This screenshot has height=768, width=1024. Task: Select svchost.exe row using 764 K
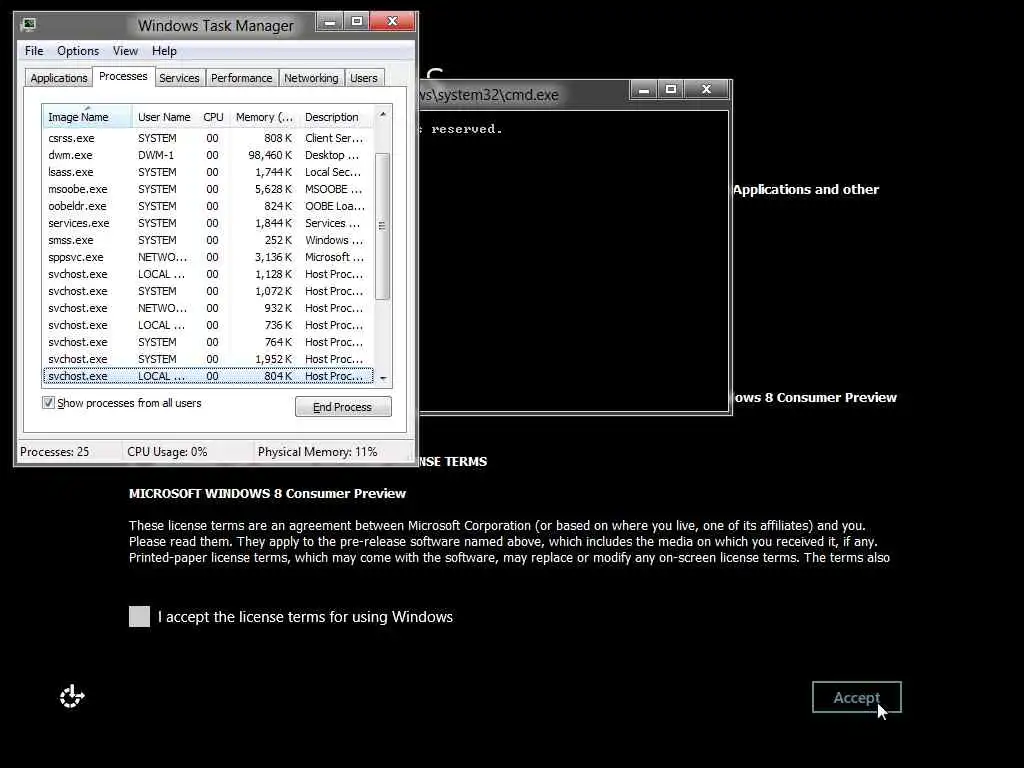tap(208, 342)
